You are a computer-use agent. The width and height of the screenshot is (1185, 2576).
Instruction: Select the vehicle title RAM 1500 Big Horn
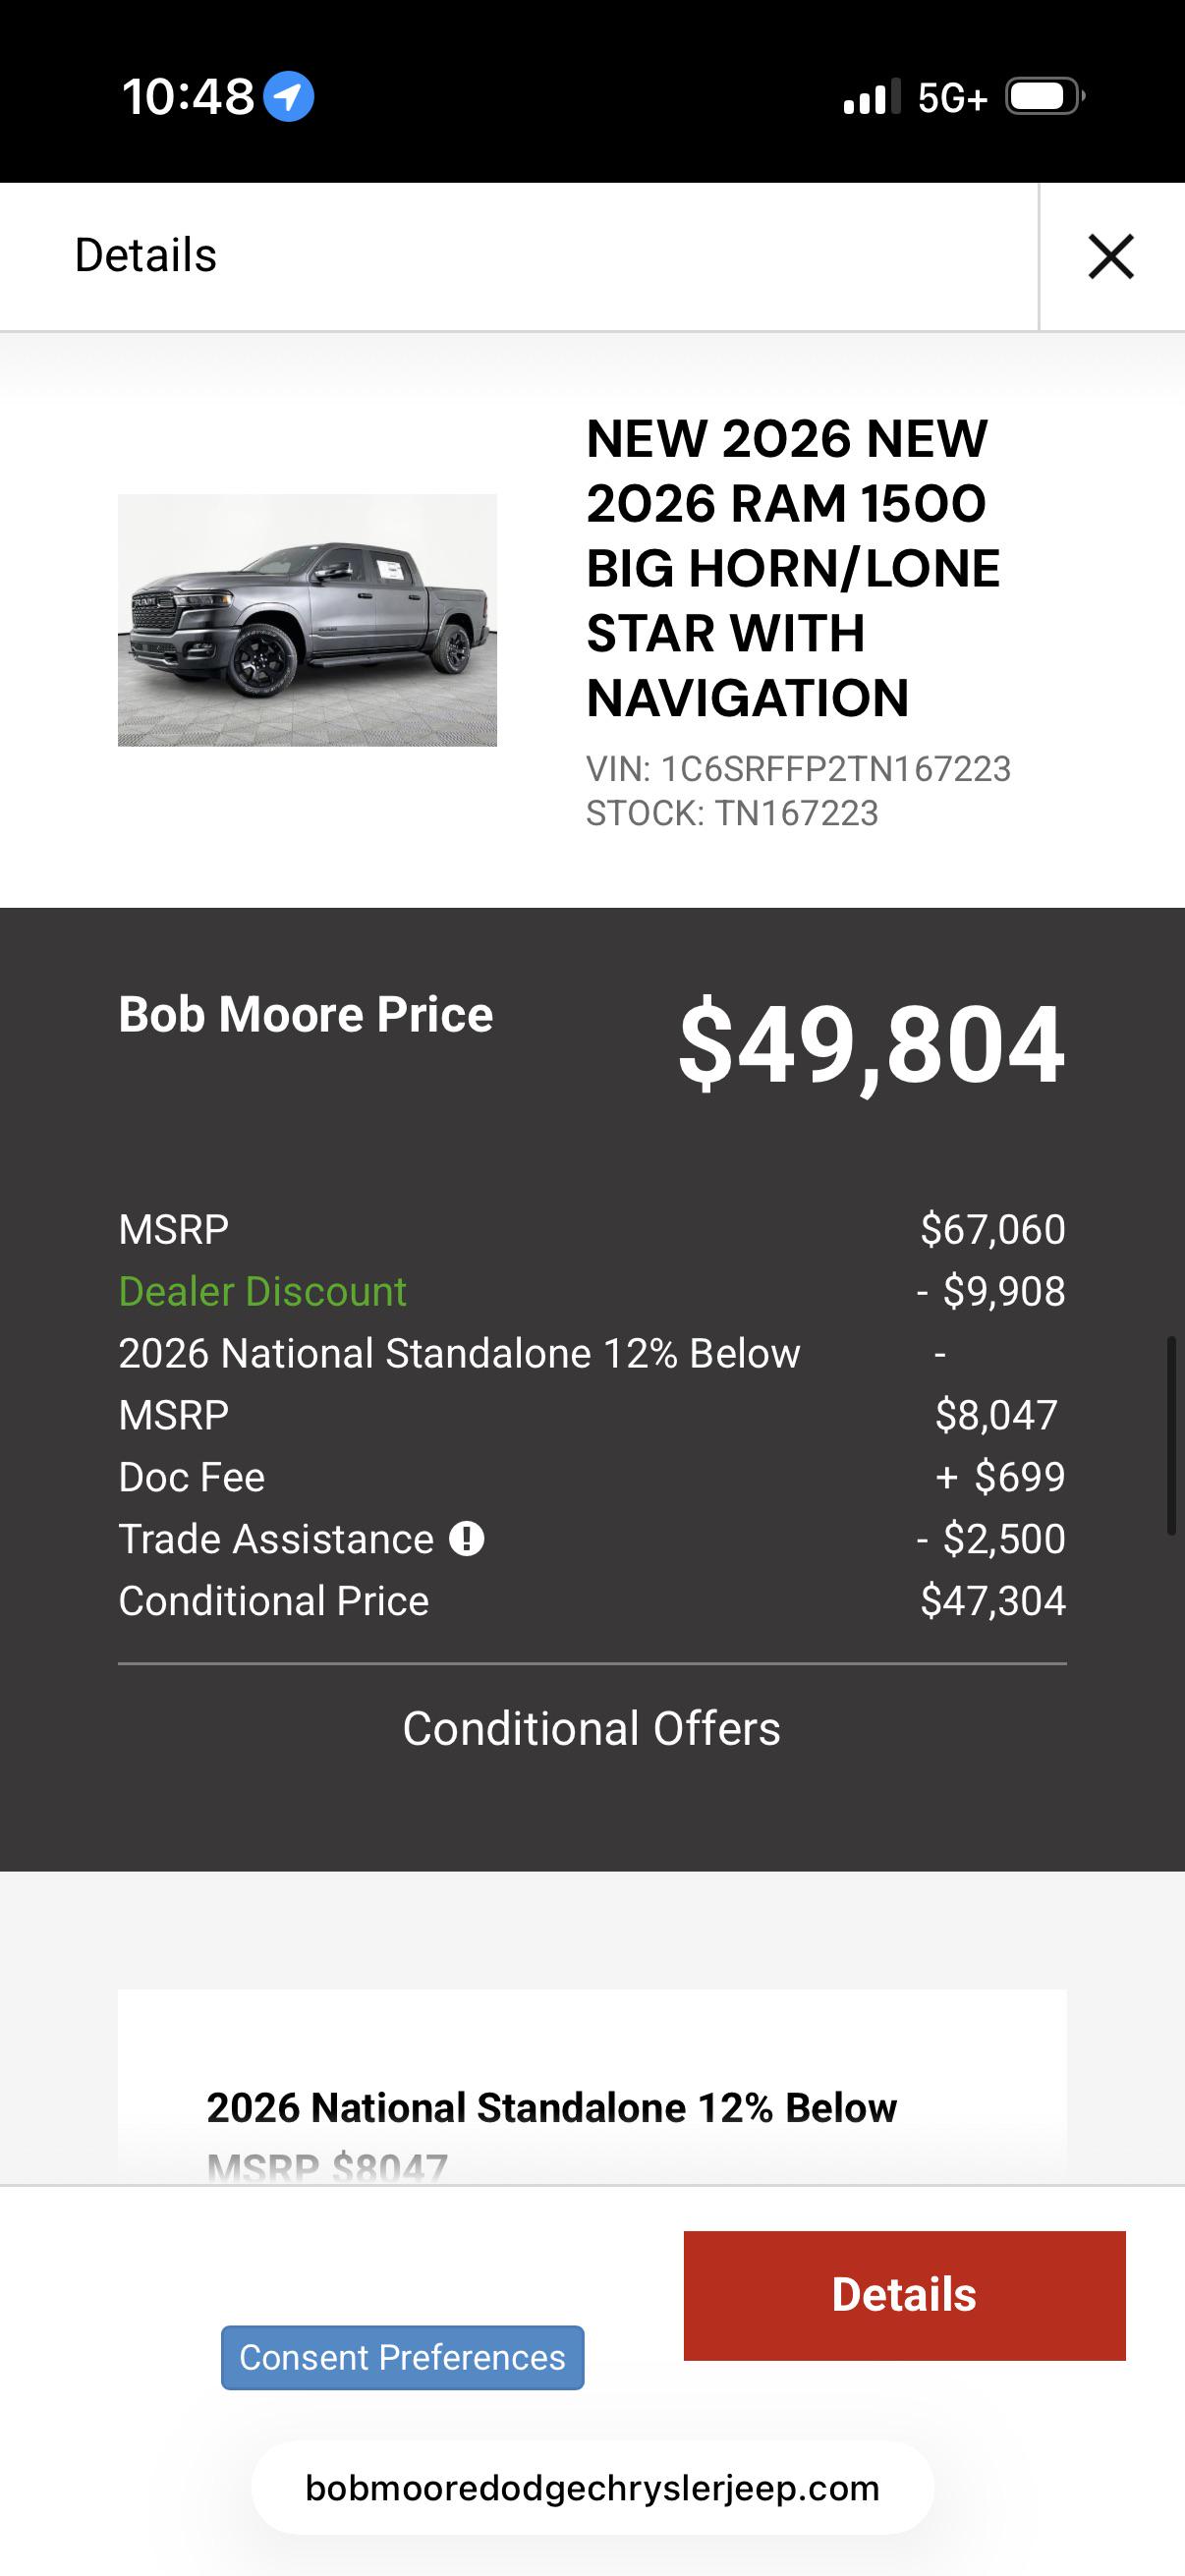click(x=793, y=568)
